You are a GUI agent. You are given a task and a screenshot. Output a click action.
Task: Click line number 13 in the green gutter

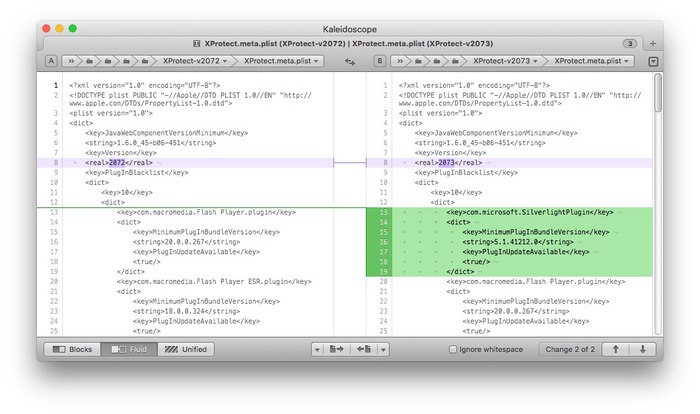click(383, 212)
